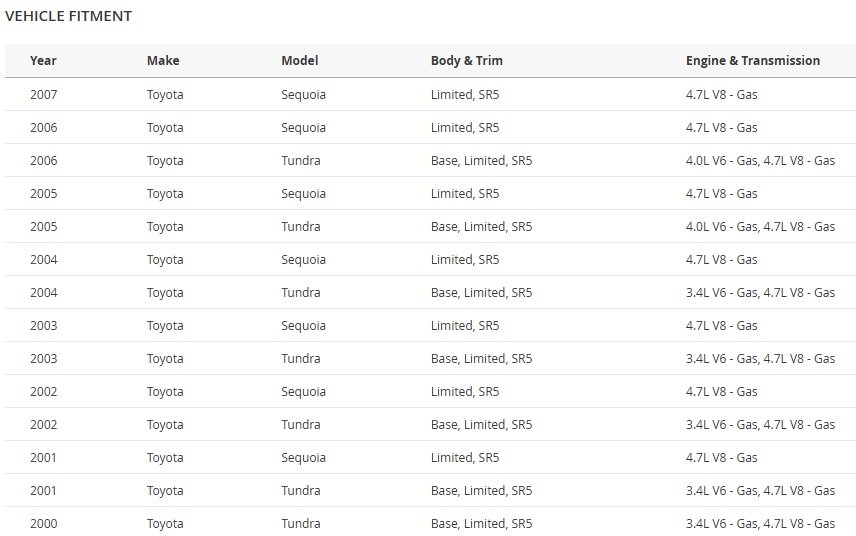Click the Model column header

click(x=300, y=61)
